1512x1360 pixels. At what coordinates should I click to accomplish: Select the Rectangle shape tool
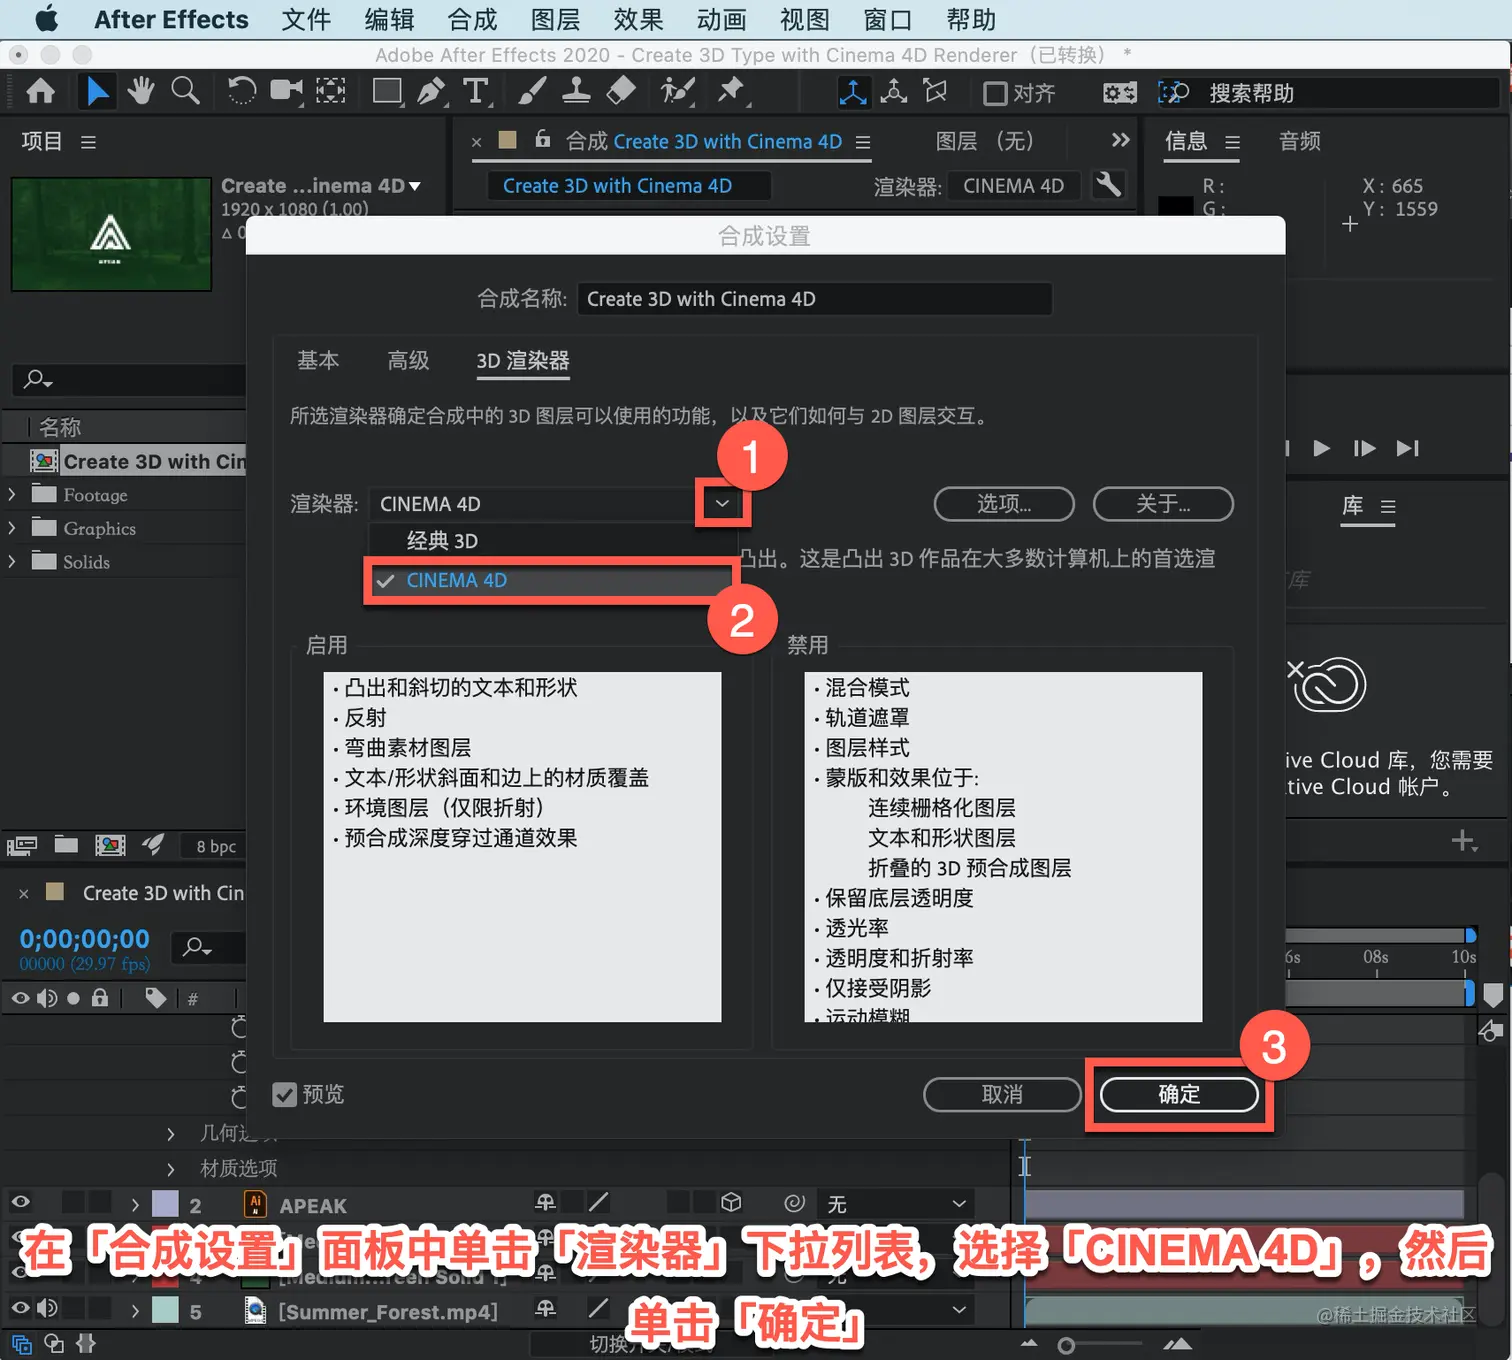(387, 92)
